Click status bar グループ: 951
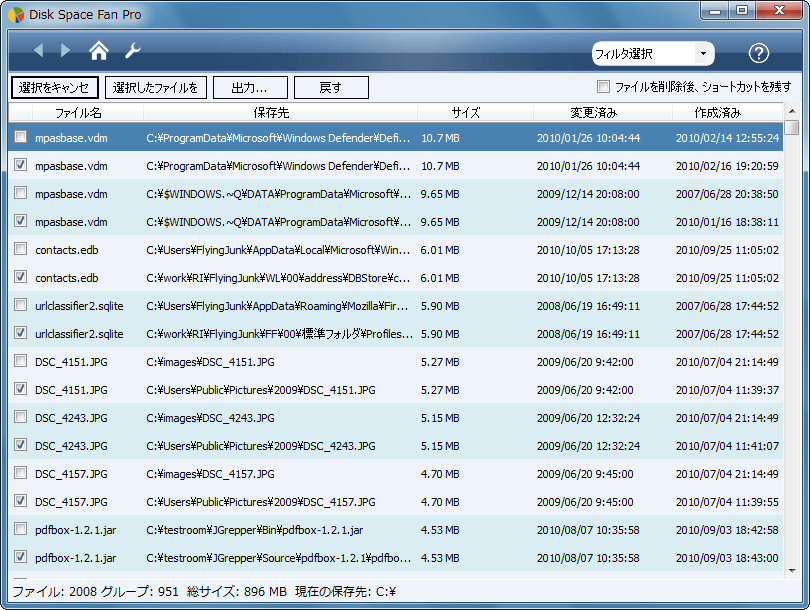Viewport: 810px width, 610px height. (139, 591)
